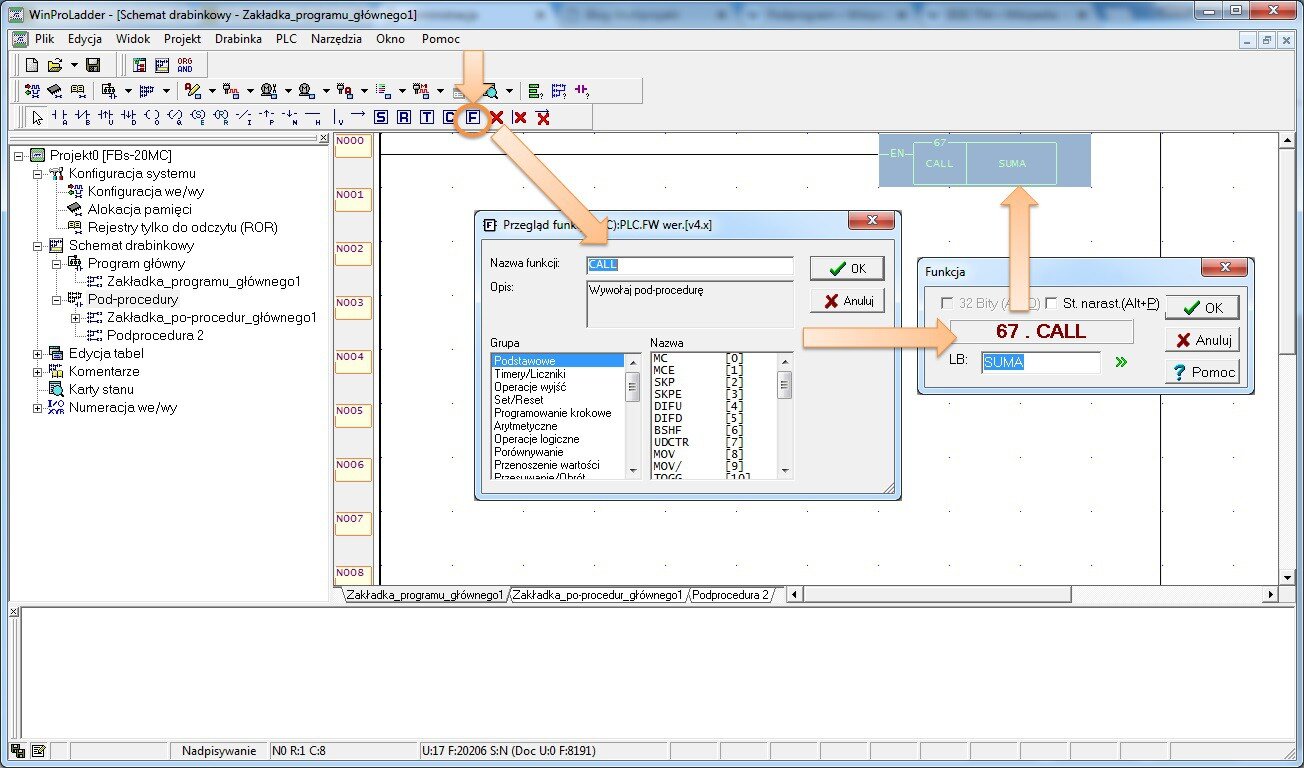Screen dimensions: 1304x768
Task: Open the dropdown arrow next to Open icon
Action: [x=74, y=65]
